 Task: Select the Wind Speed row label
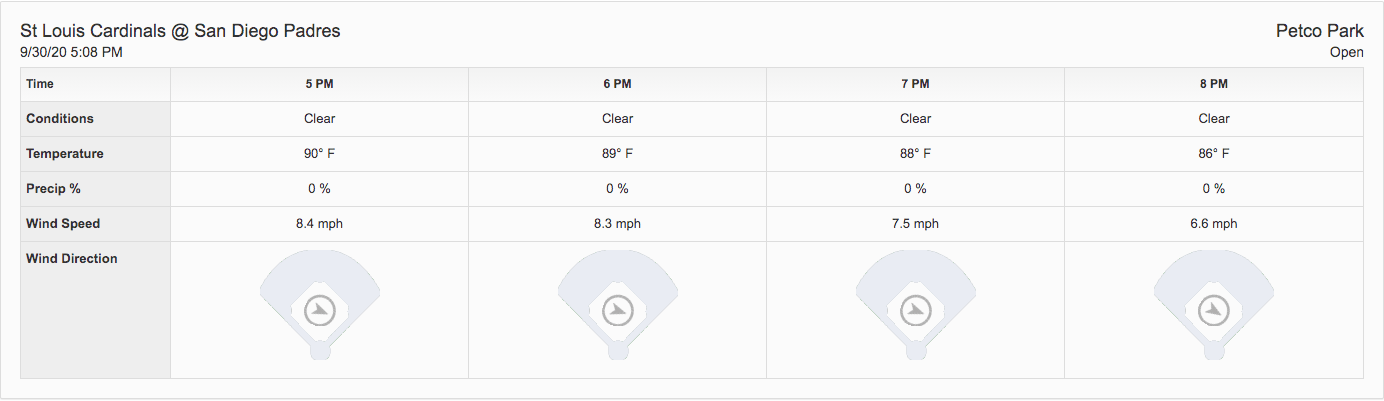coord(63,223)
